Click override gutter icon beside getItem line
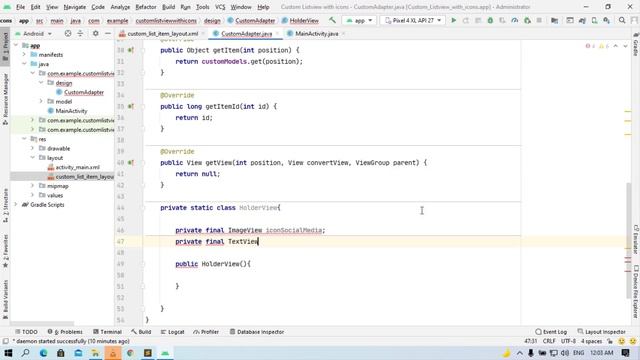Image resolution: width=640 pixels, height=360 pixels. [131, 50]
